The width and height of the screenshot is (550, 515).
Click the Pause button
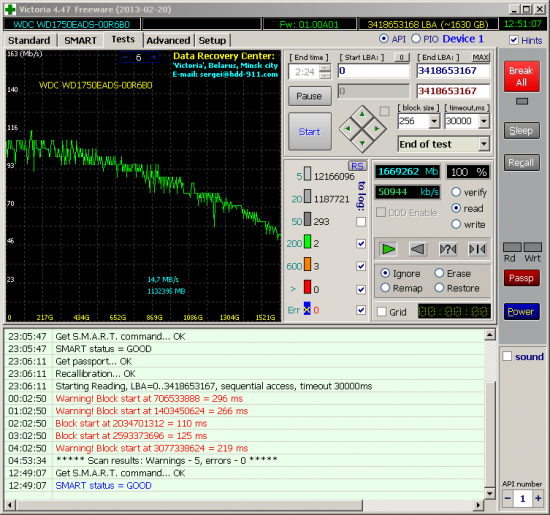309,96
